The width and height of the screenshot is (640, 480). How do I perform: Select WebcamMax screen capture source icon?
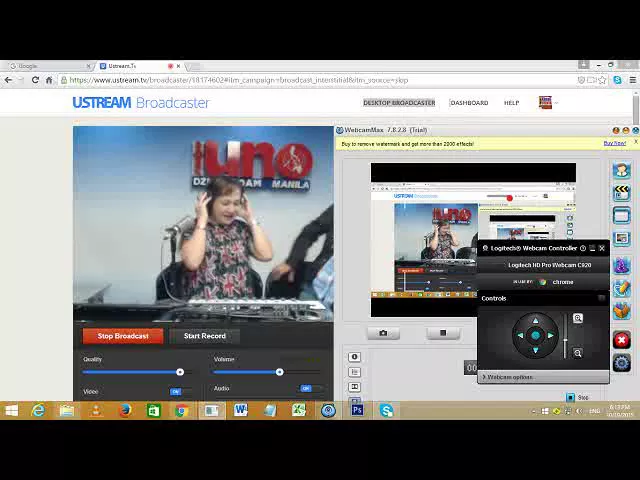(x=622, y=216)
